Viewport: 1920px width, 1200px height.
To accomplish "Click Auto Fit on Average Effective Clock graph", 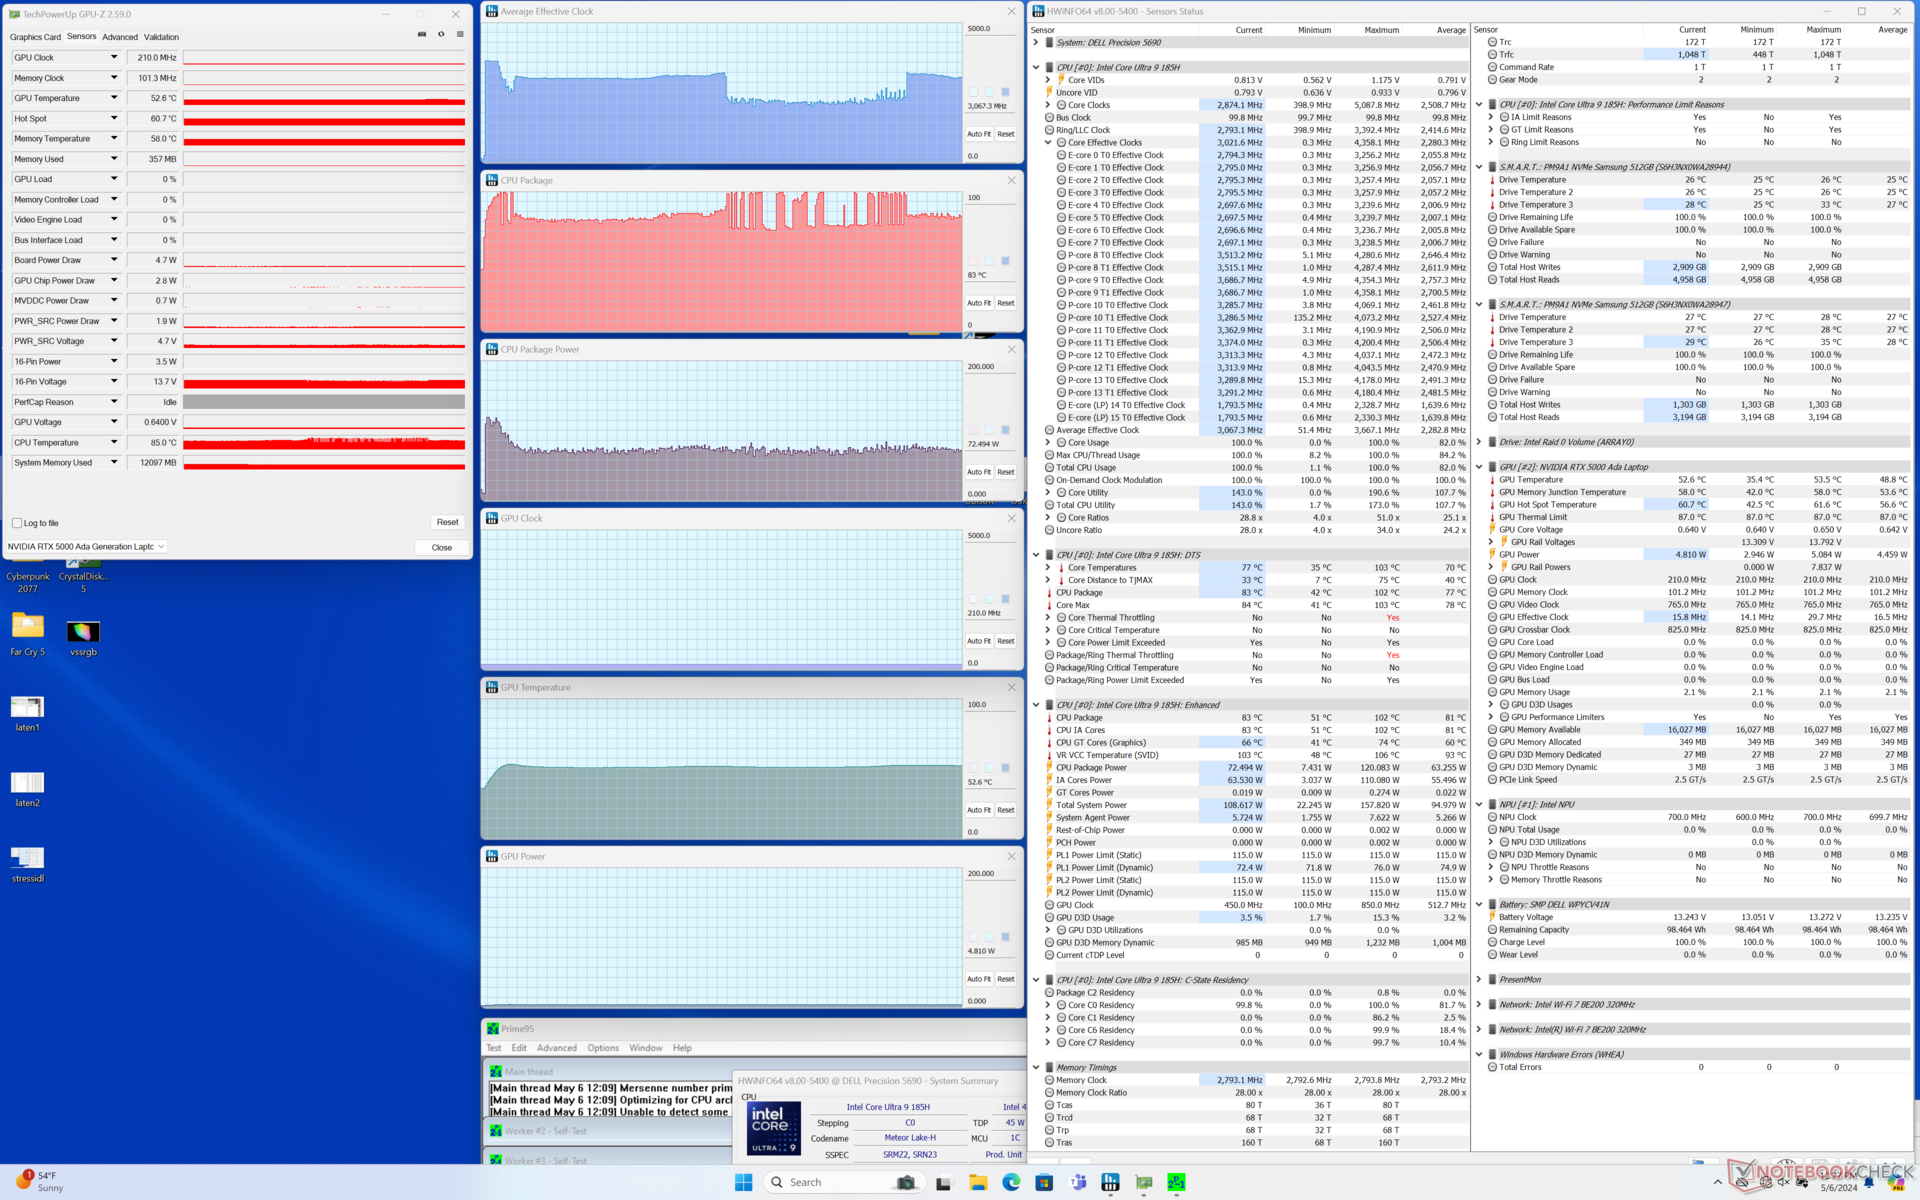I will point(979,134).
